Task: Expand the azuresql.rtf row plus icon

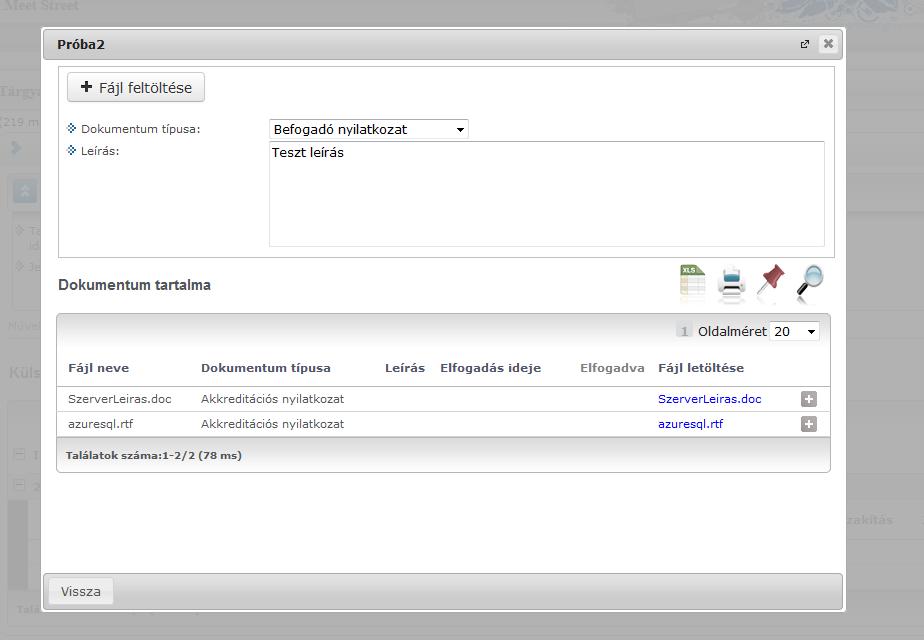Action: tap(808, 424)
